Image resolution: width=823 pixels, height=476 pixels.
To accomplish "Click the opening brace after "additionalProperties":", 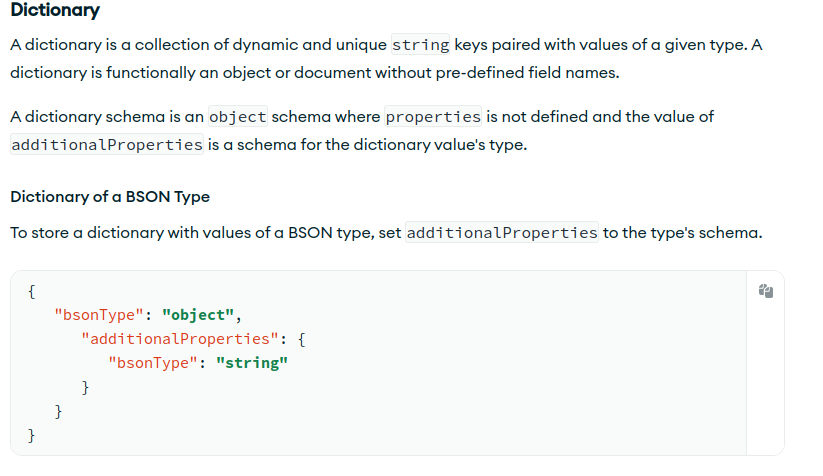I will coord(301,340).
